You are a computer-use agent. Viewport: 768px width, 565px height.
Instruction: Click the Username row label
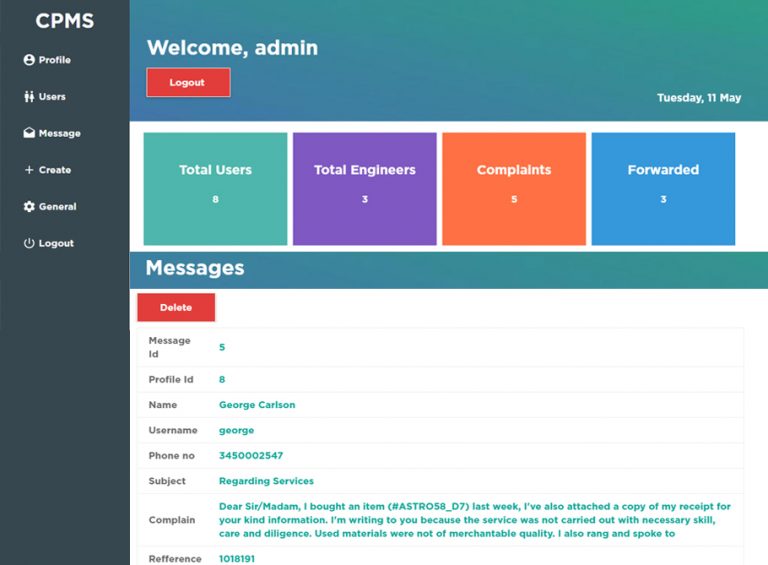(173, 430)
